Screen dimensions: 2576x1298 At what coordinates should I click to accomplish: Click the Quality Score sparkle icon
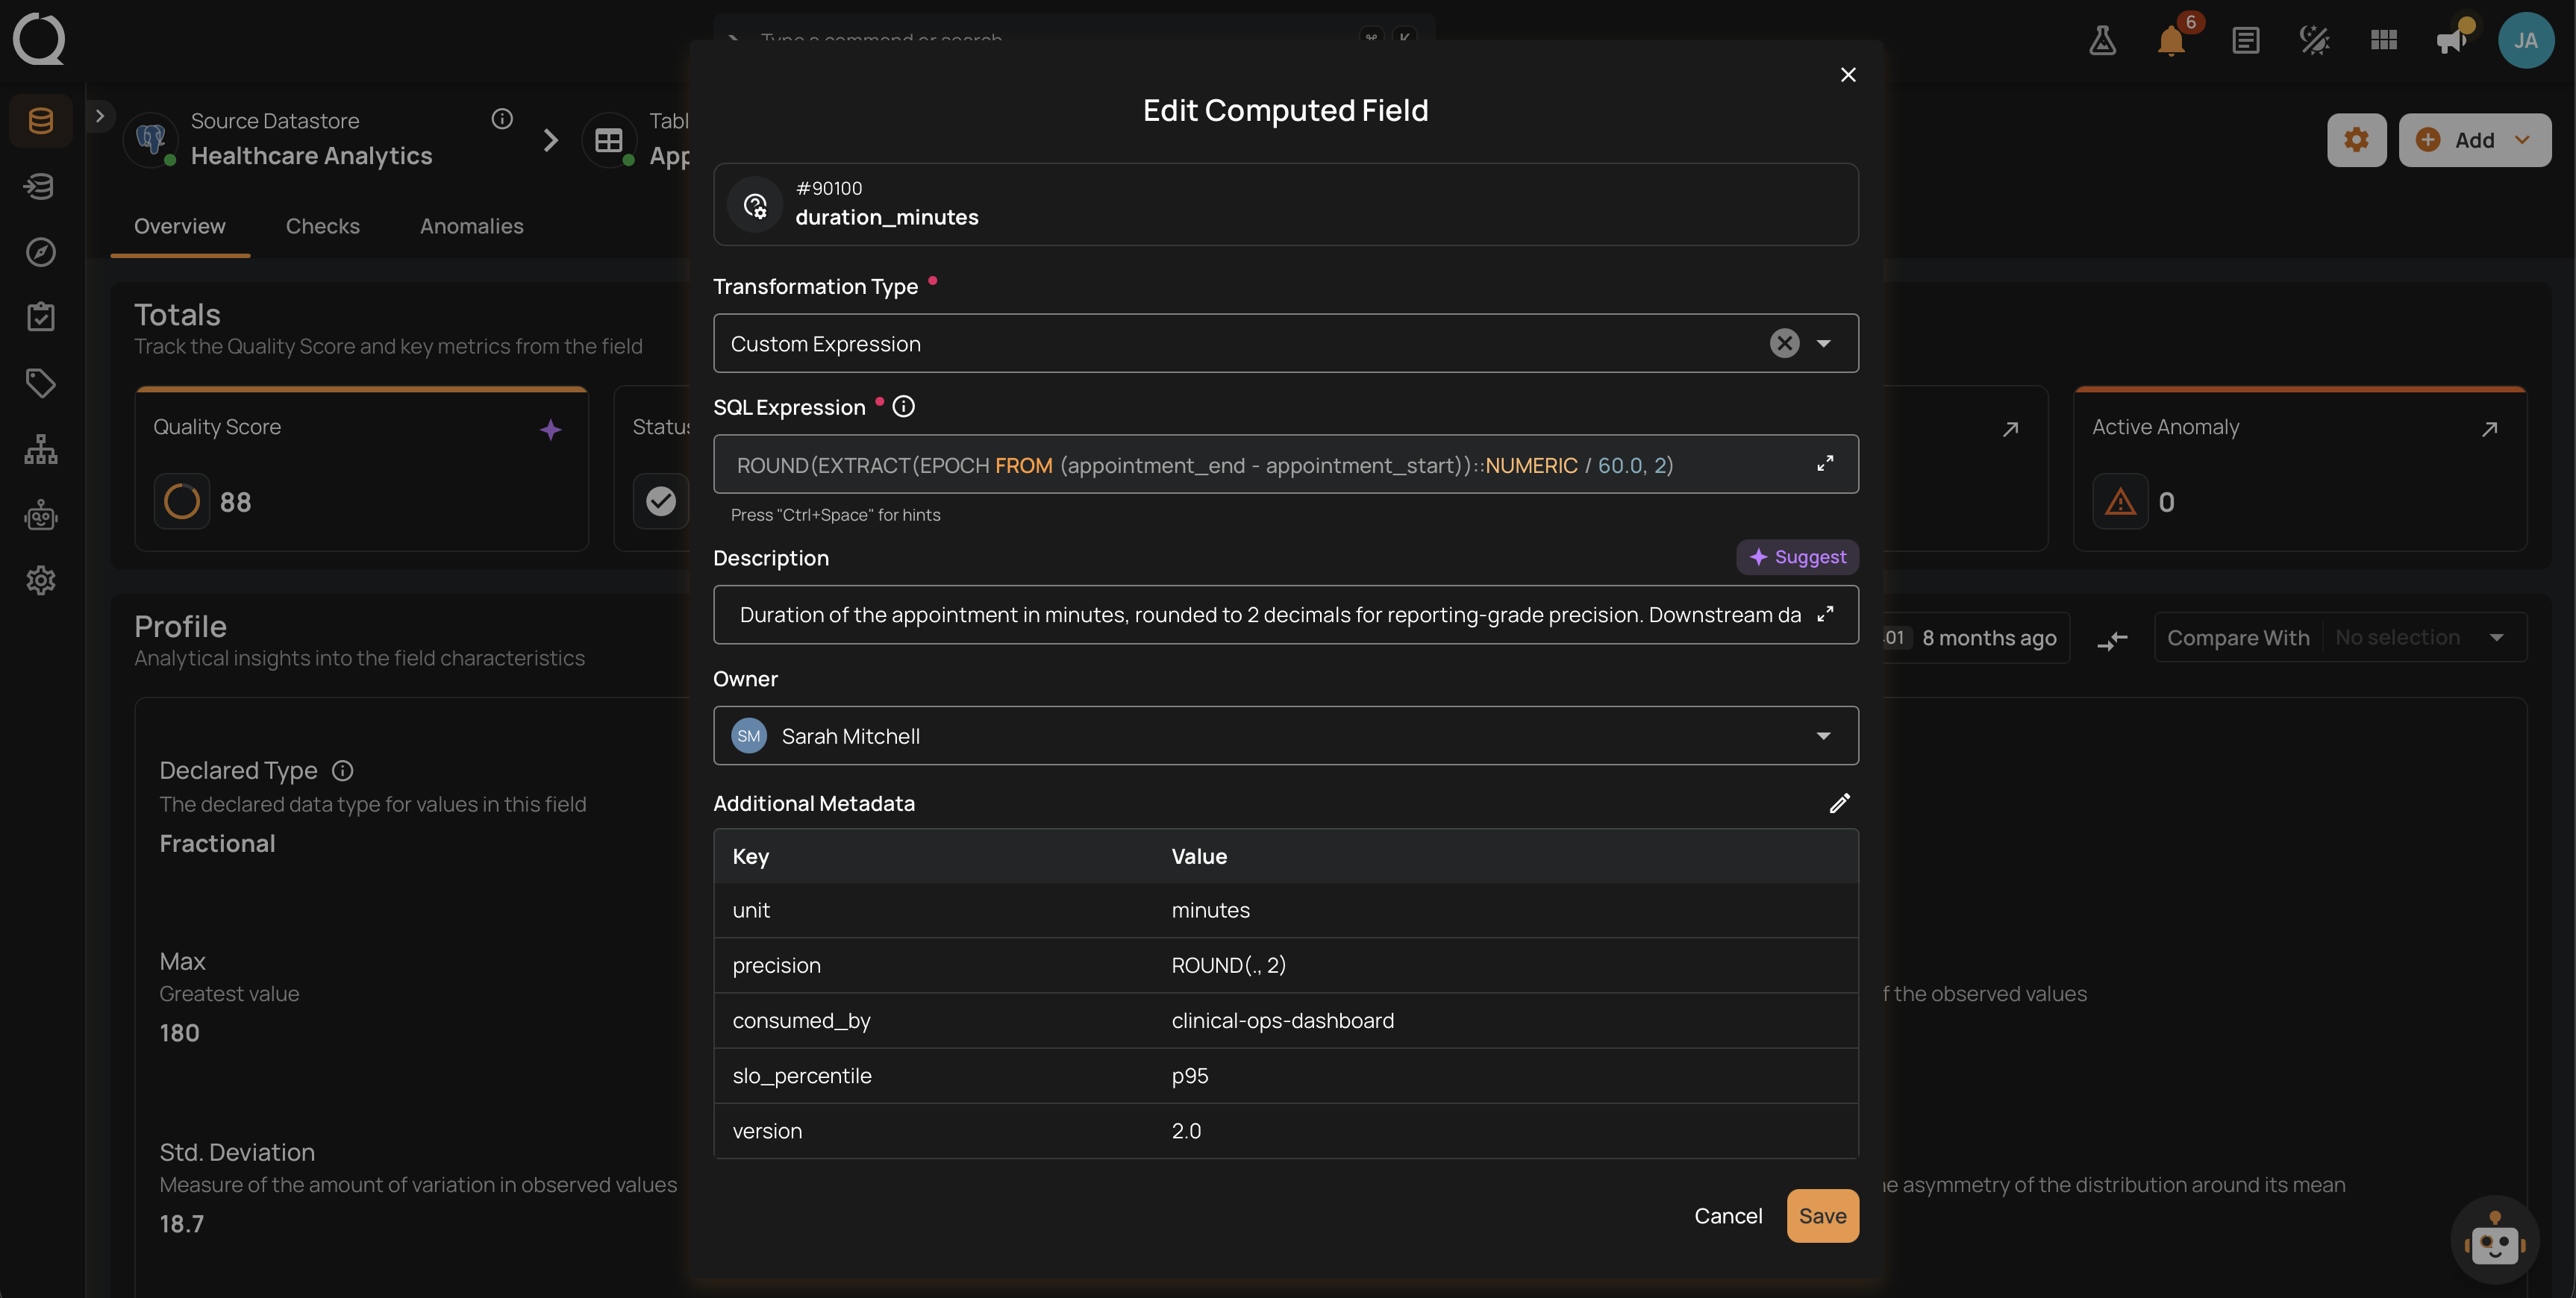tap(550, 430)
